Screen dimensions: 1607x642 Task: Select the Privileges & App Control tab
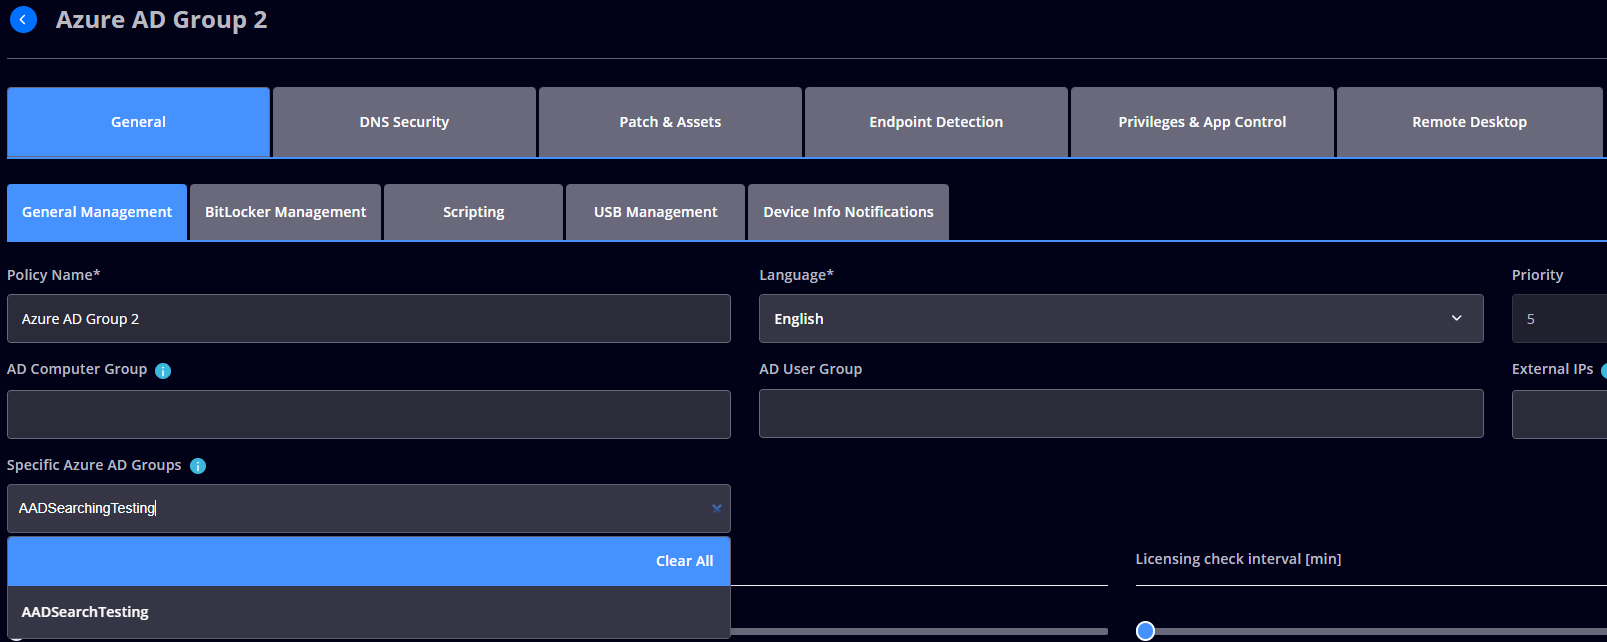[x=1202, y=122]
